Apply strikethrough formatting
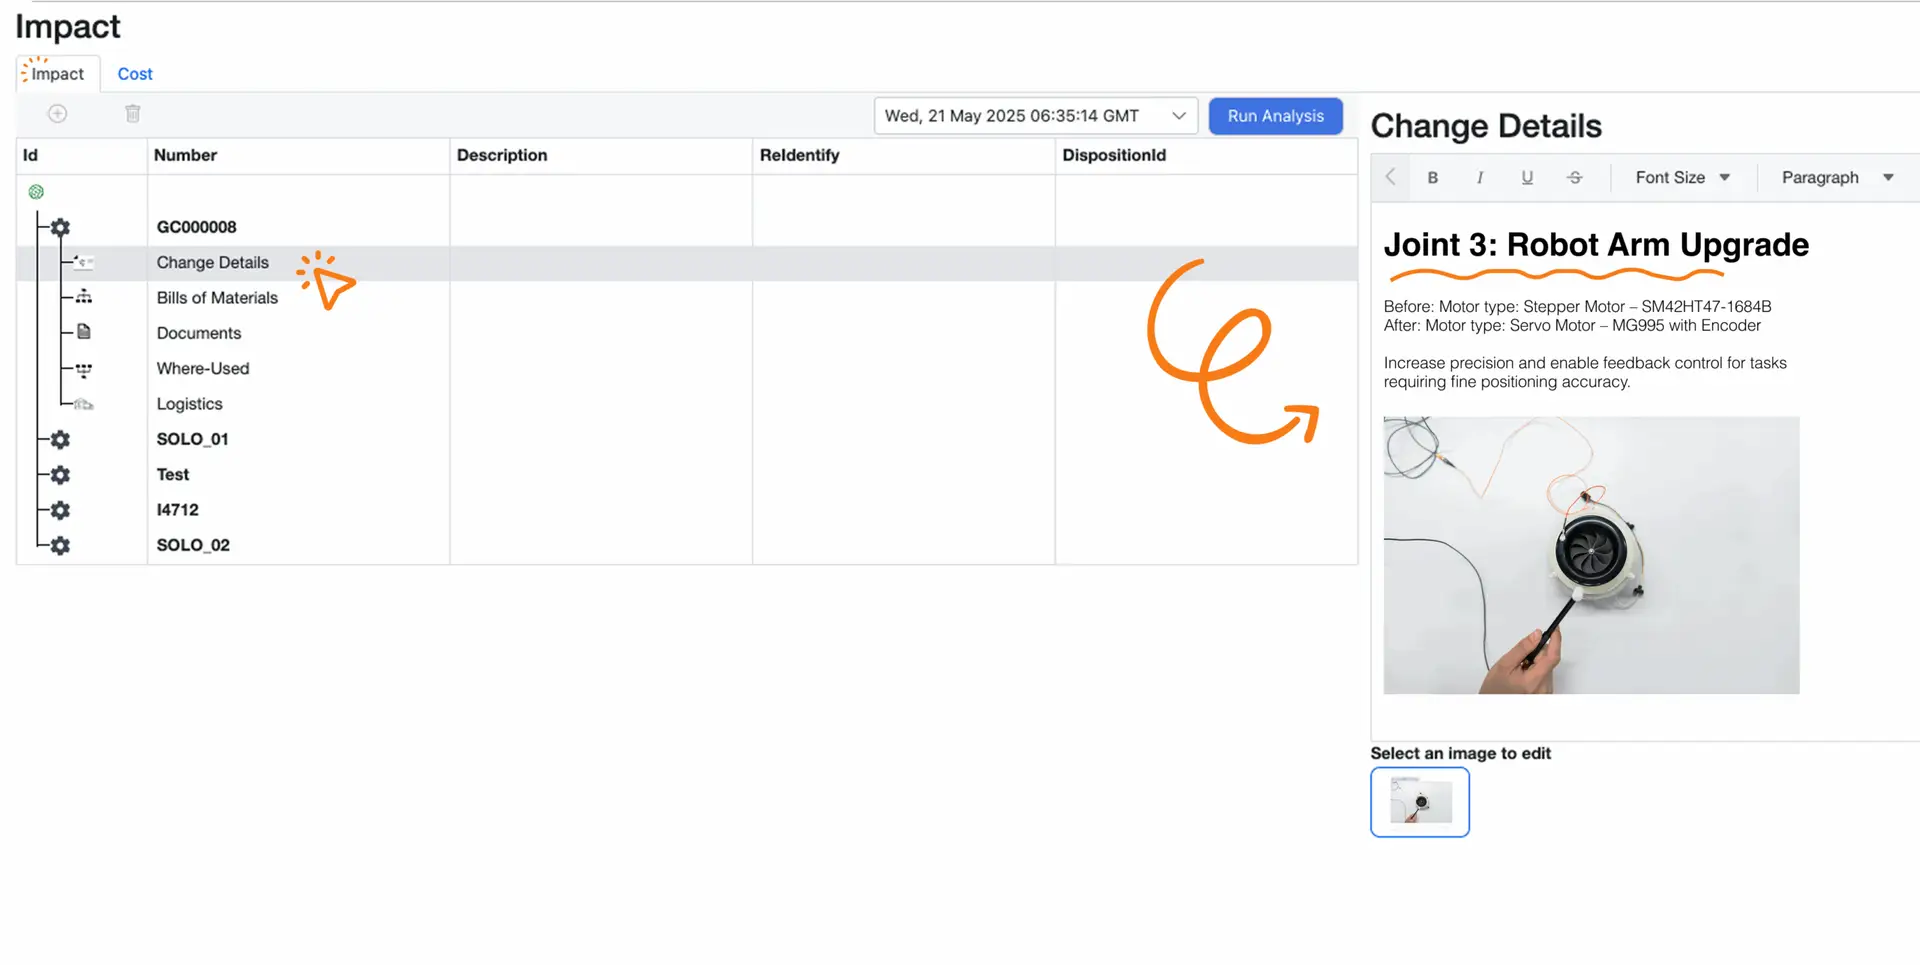Image resolution: width=1920 pixels, height=965 pixels. (x=1574, y=178)
